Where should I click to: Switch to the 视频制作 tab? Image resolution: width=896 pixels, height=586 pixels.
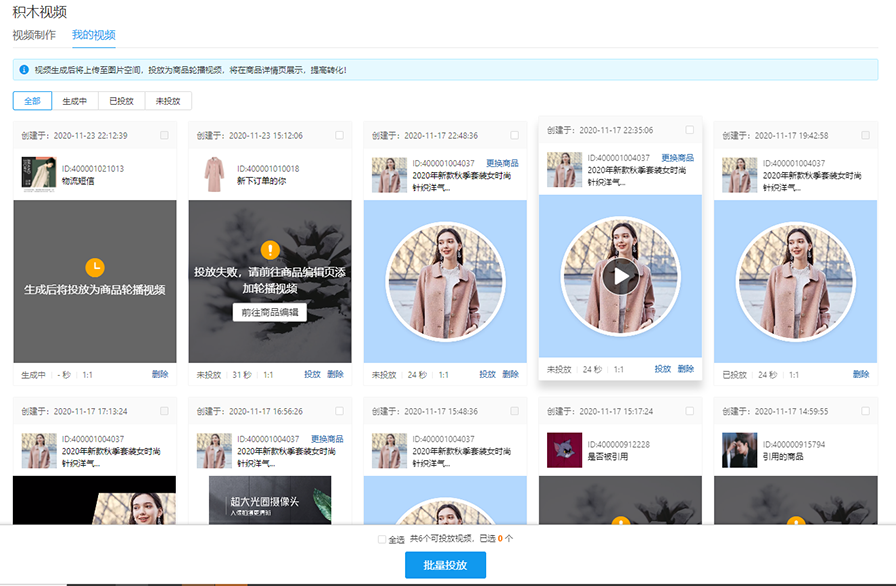tap(34, 35)
